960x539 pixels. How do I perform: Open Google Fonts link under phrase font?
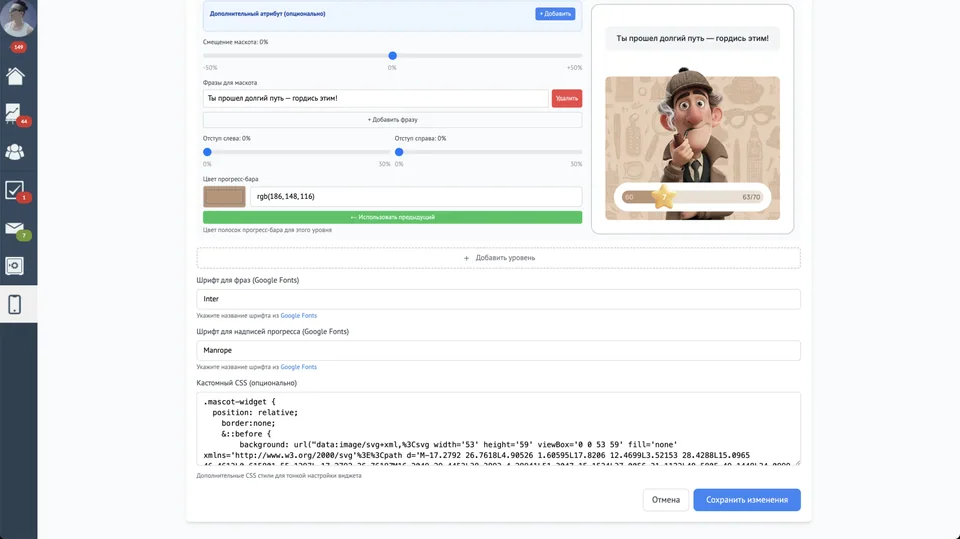pos(298,315)
